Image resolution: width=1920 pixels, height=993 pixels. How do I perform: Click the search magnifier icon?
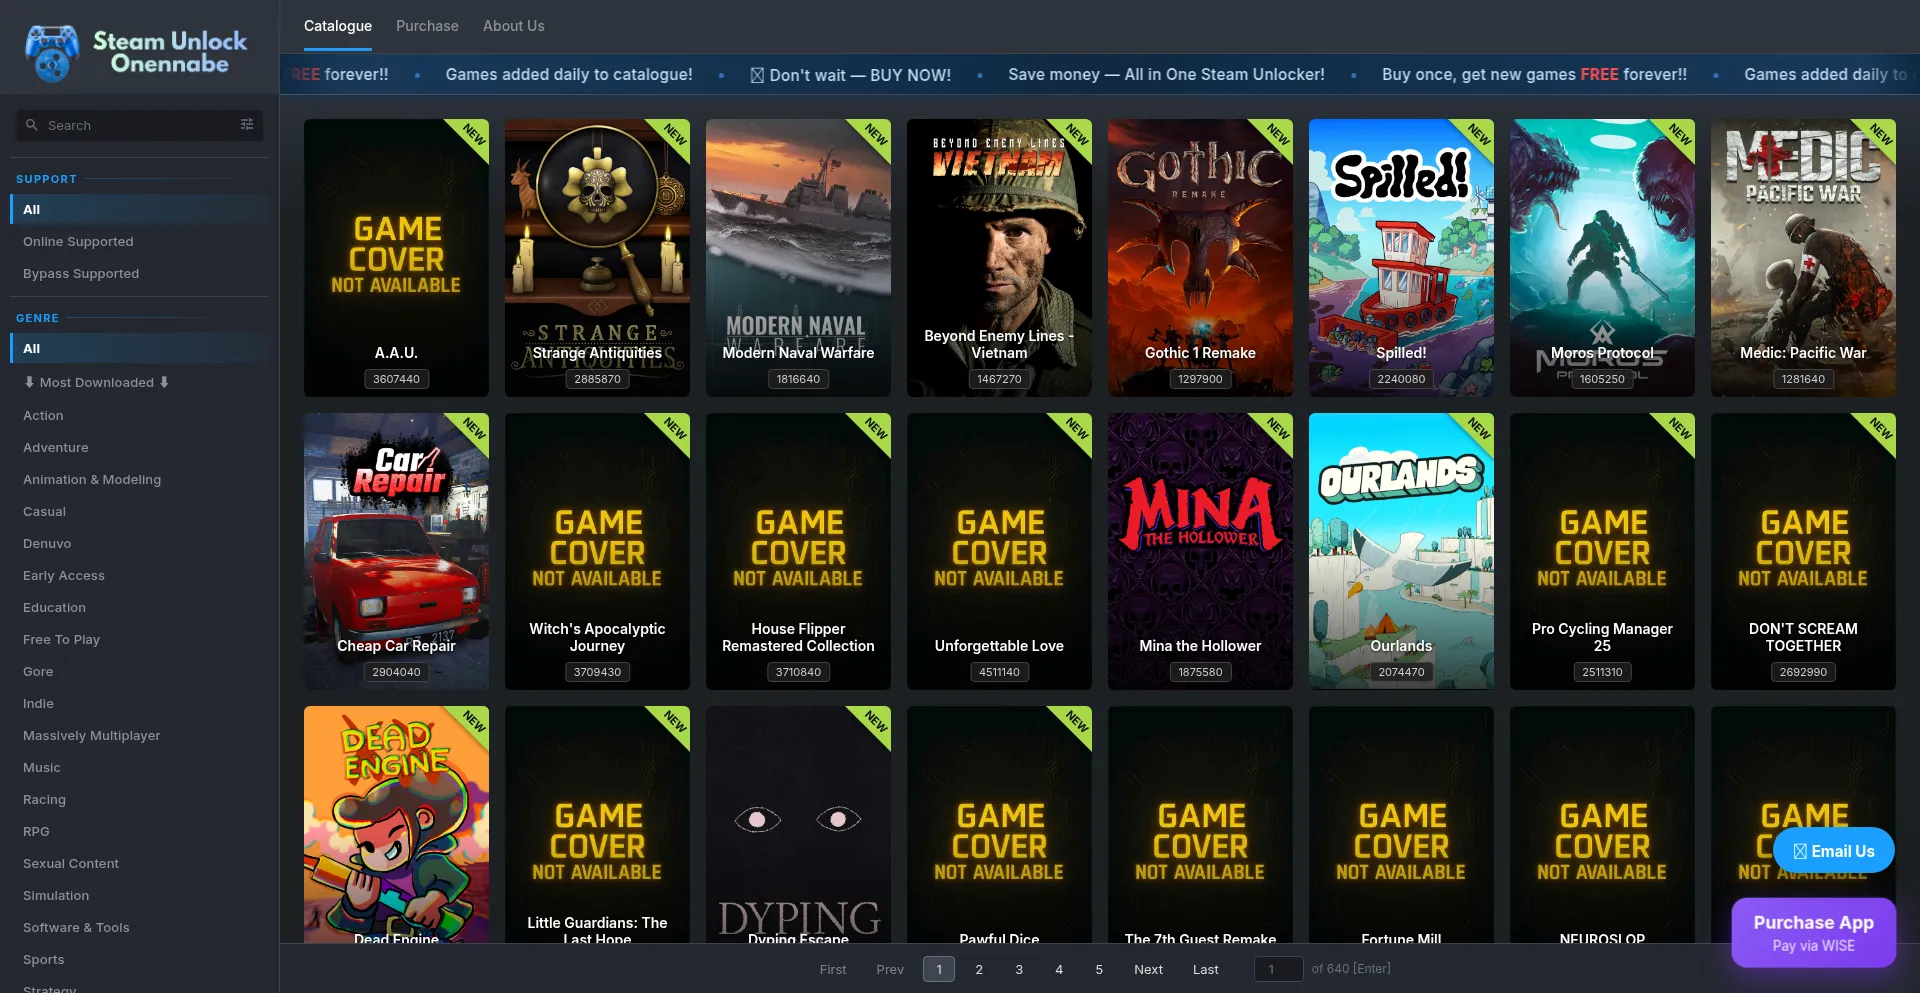point(32,125)
